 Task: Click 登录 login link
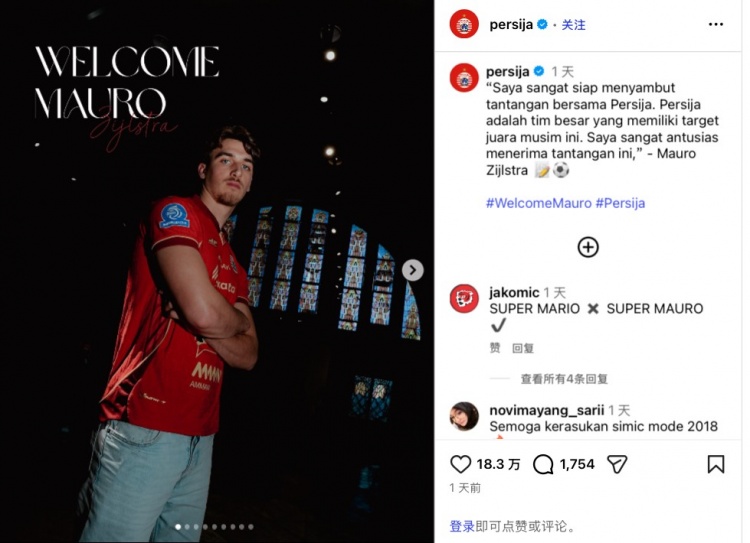tap(462, 527)
